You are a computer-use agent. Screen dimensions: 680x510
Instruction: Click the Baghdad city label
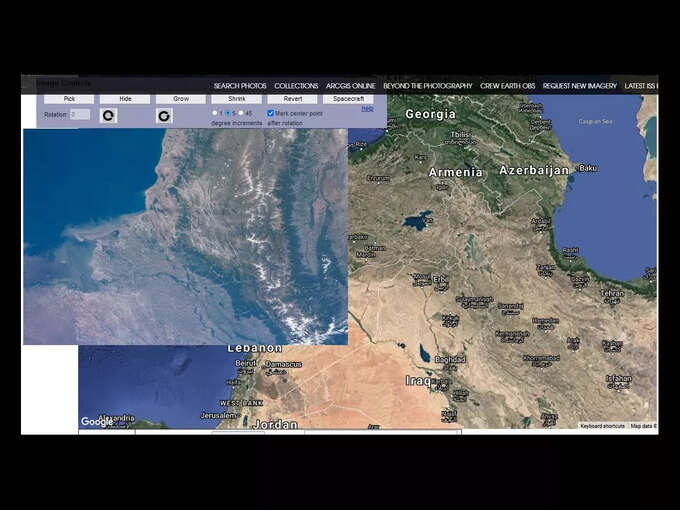pyautogui.click(x=450, y=360)
